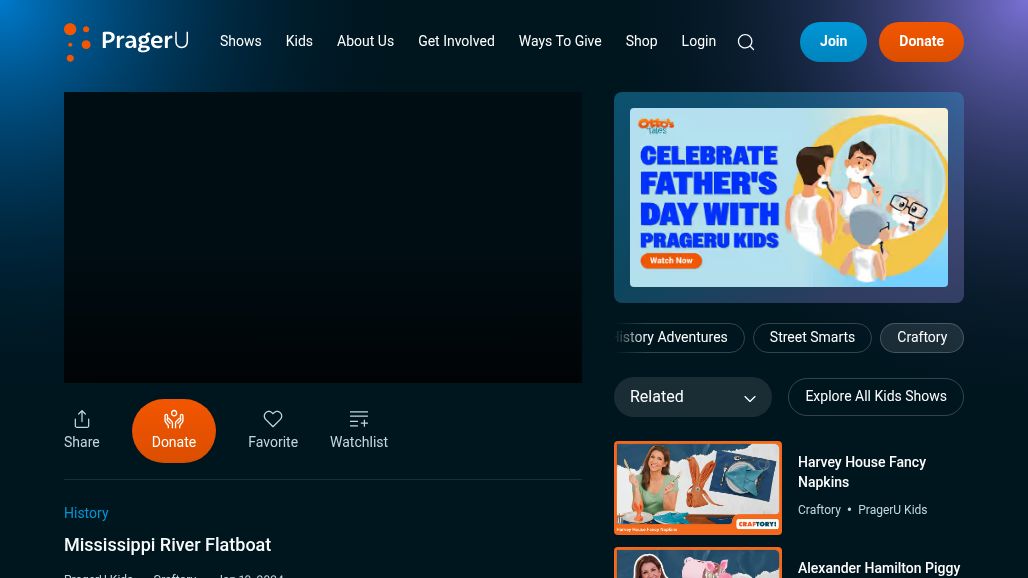Click the orange Donate button under video
This screenshot has height=578, width=1028.
point(174,431)
